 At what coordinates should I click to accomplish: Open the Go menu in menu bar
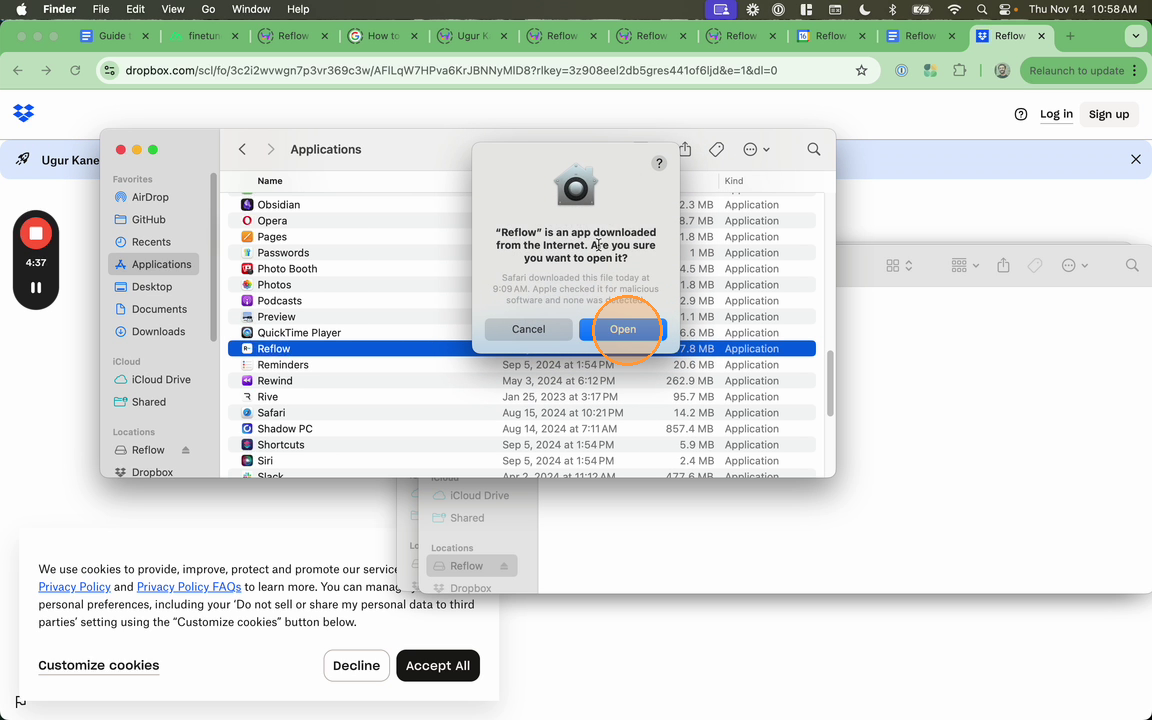(208, 9)
